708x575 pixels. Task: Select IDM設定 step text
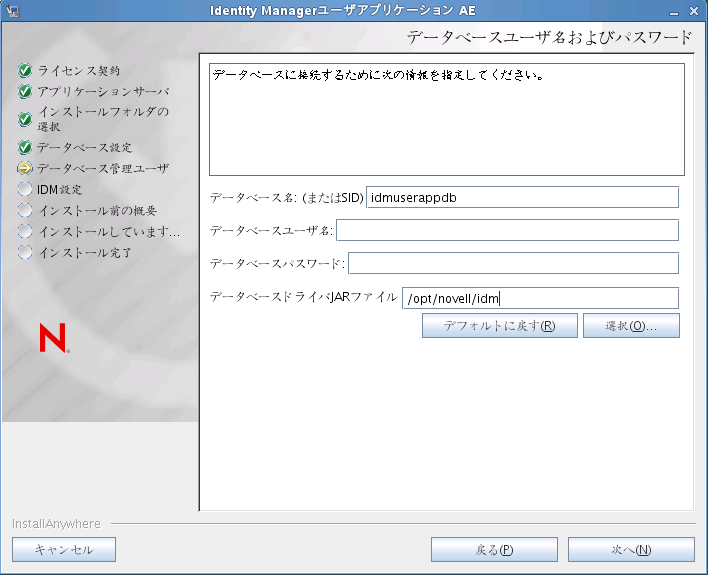(x=60, y=189)
